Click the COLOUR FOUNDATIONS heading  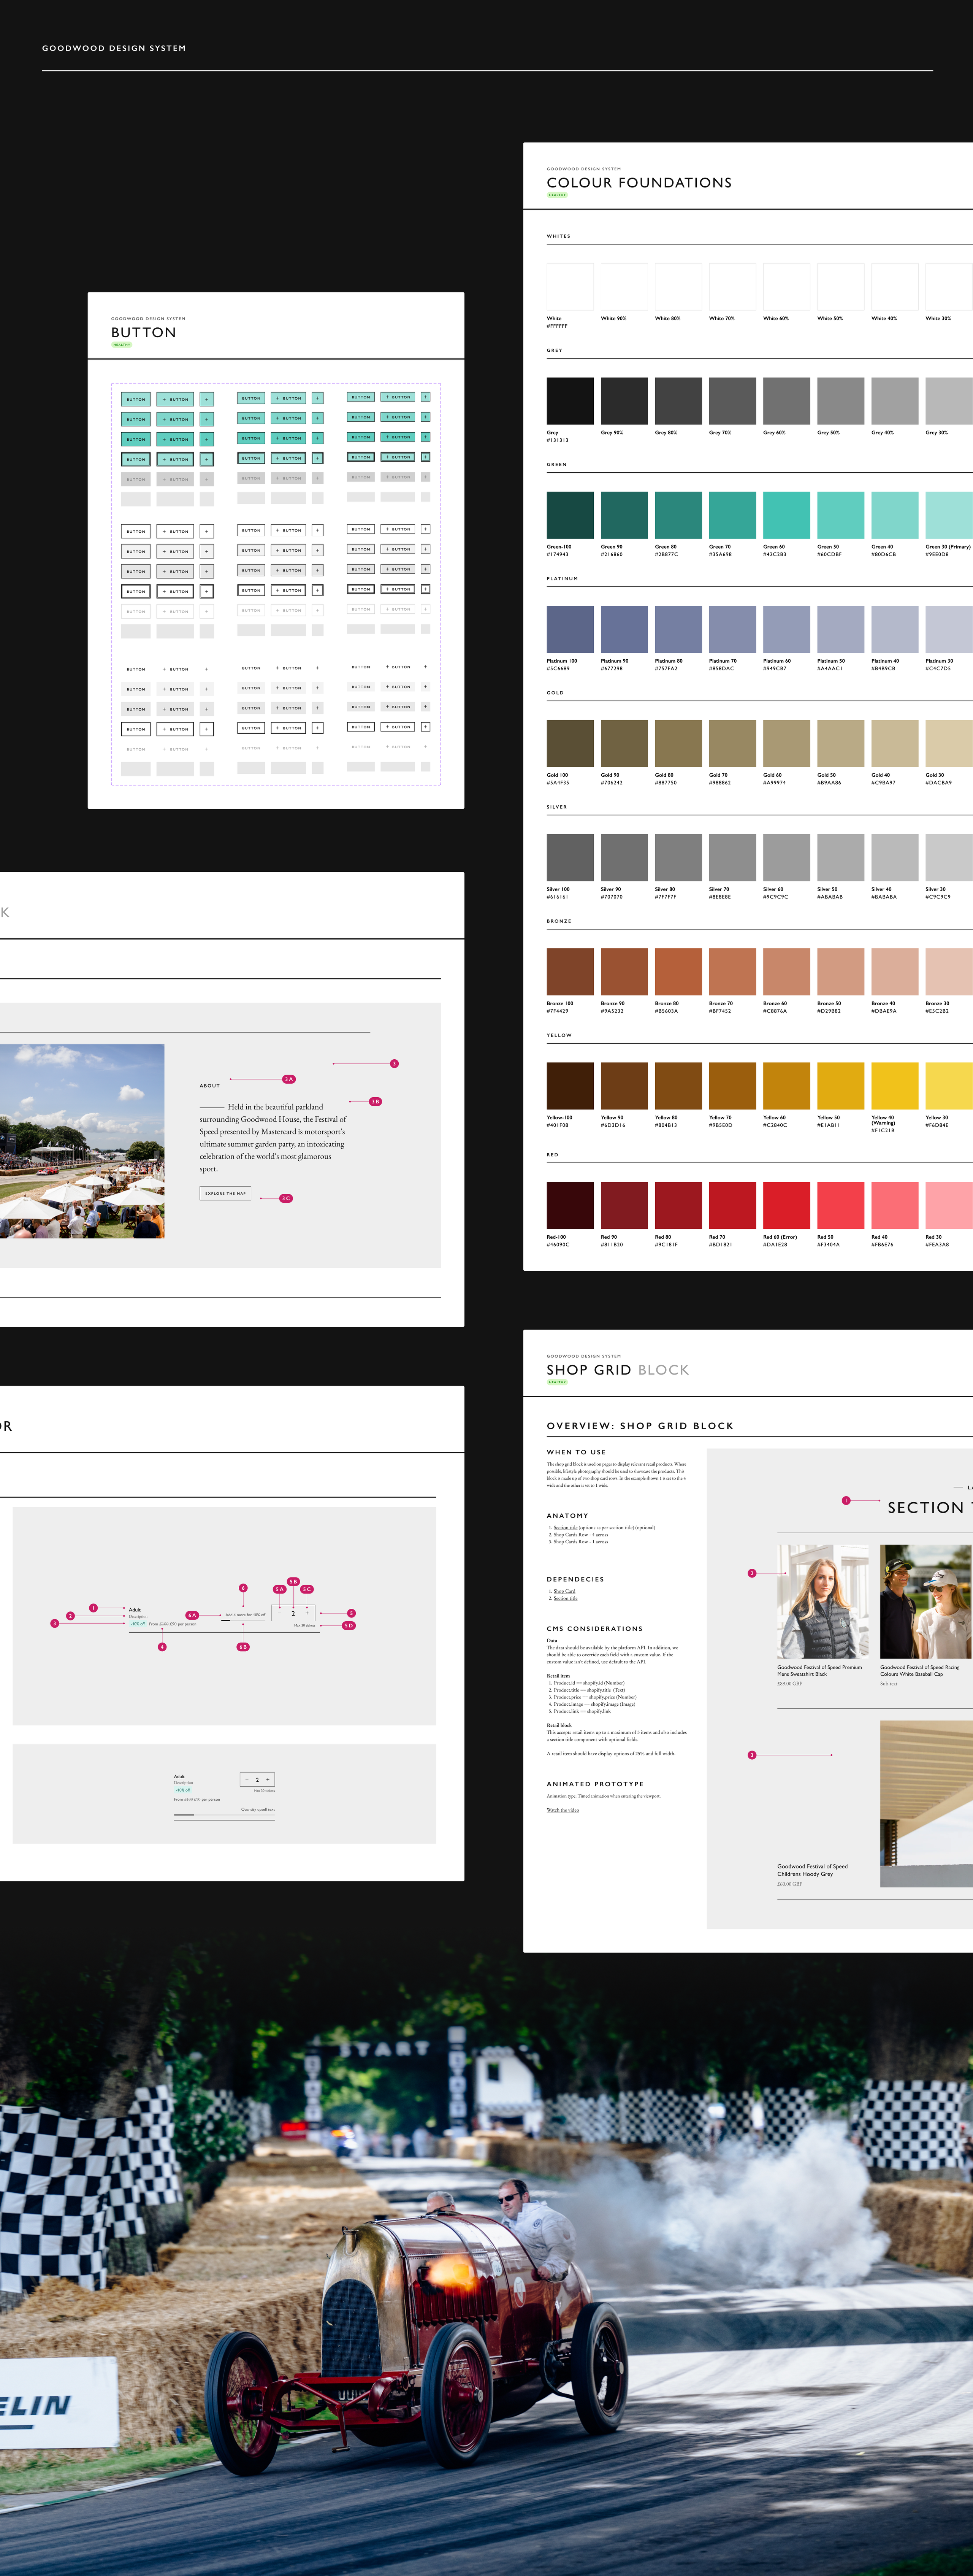click(x=639, y=183)
